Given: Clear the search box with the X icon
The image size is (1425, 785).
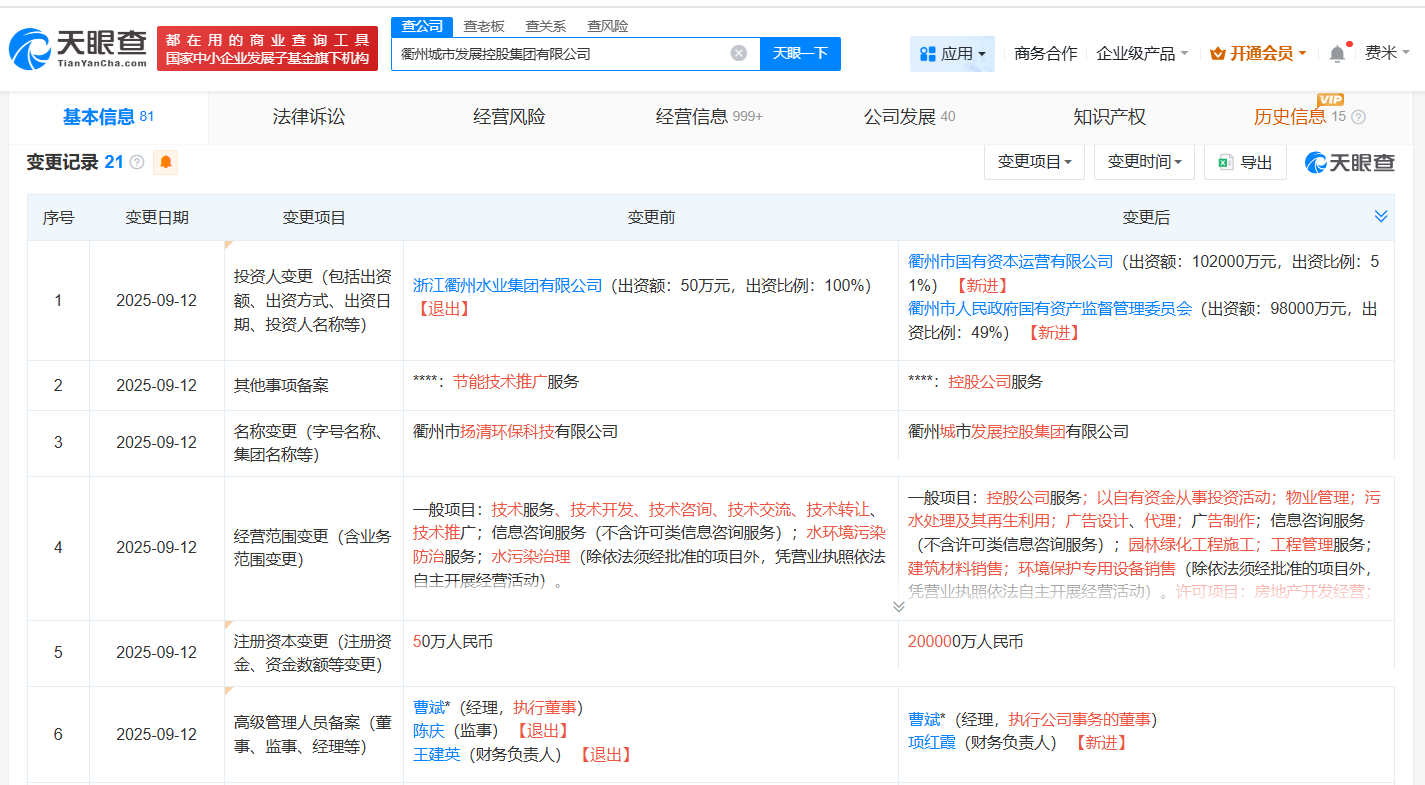Looking at the screenshot, I should pos(739,53).
